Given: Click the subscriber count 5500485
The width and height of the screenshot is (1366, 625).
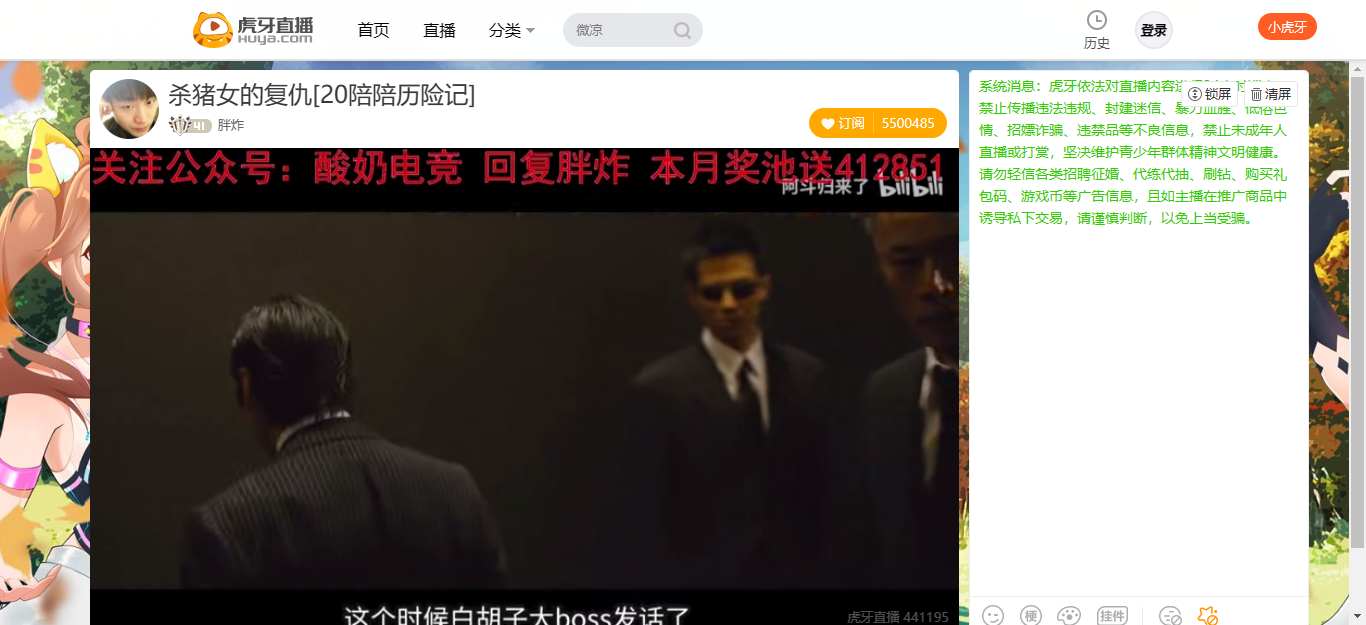Looking at the screenshot, I should click(x=909, y=123).
